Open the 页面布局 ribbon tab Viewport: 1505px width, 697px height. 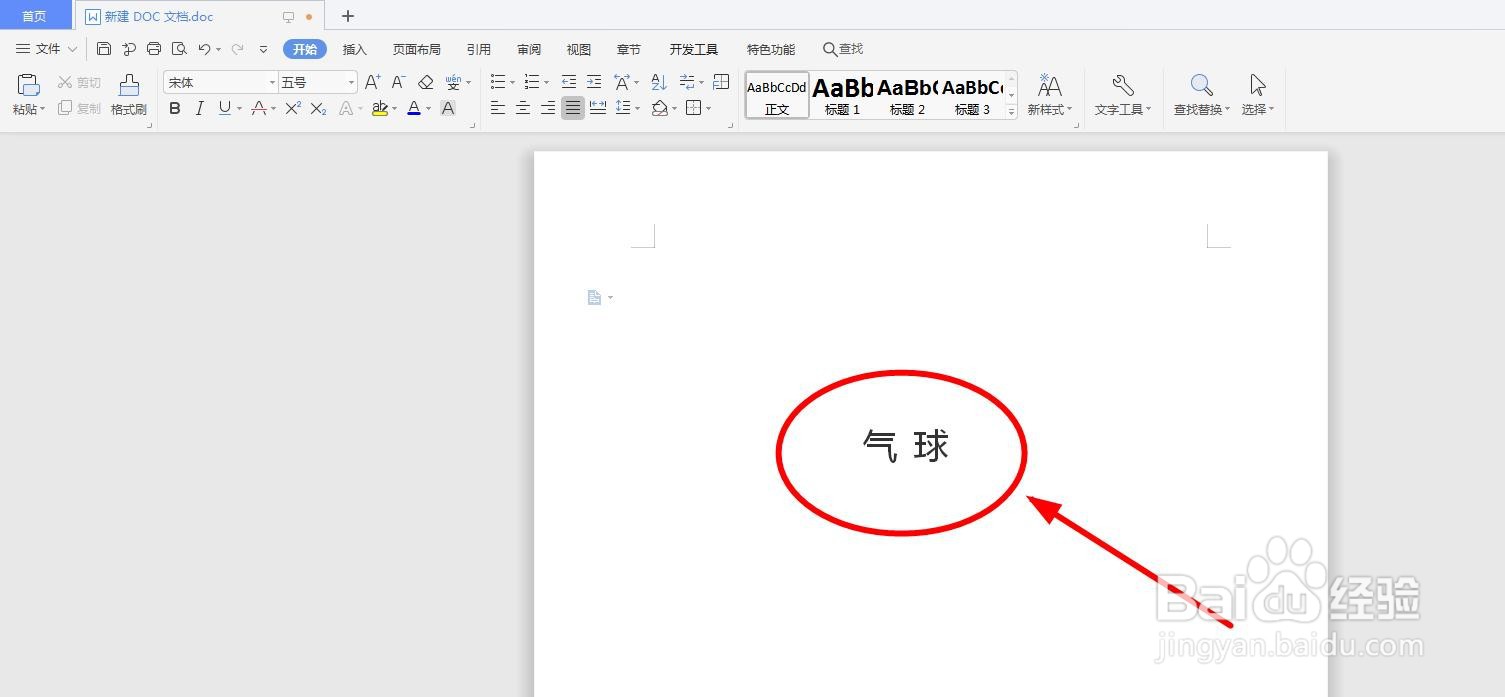[416, 48]
